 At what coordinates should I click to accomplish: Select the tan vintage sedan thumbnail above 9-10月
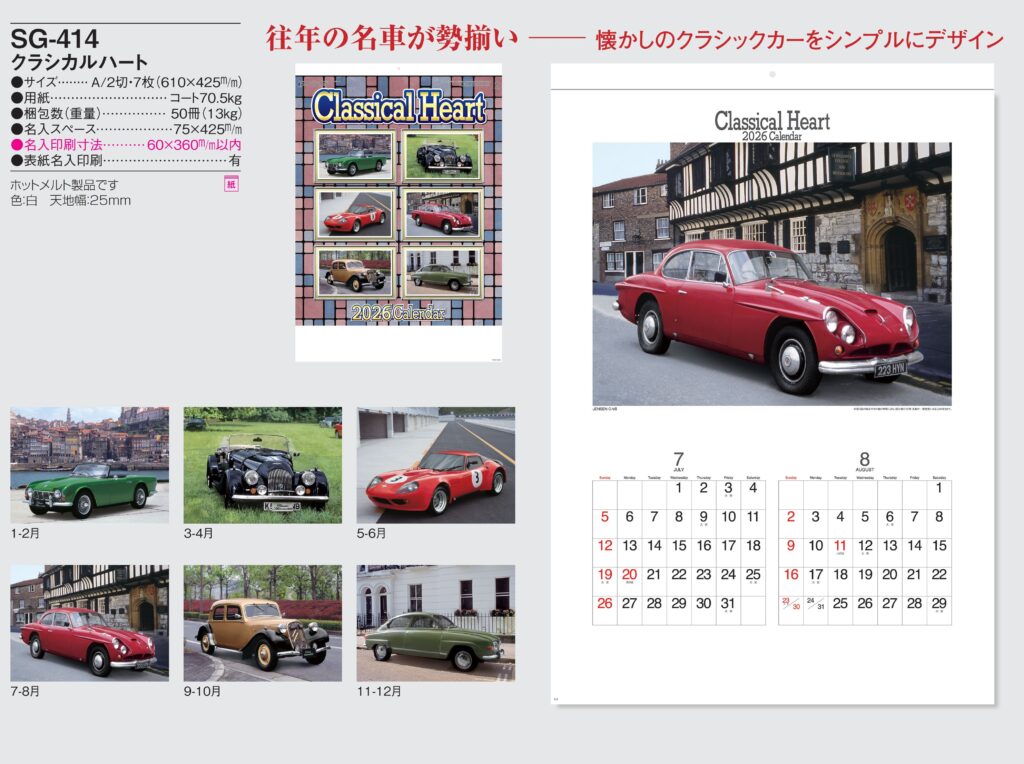point(262,622)
